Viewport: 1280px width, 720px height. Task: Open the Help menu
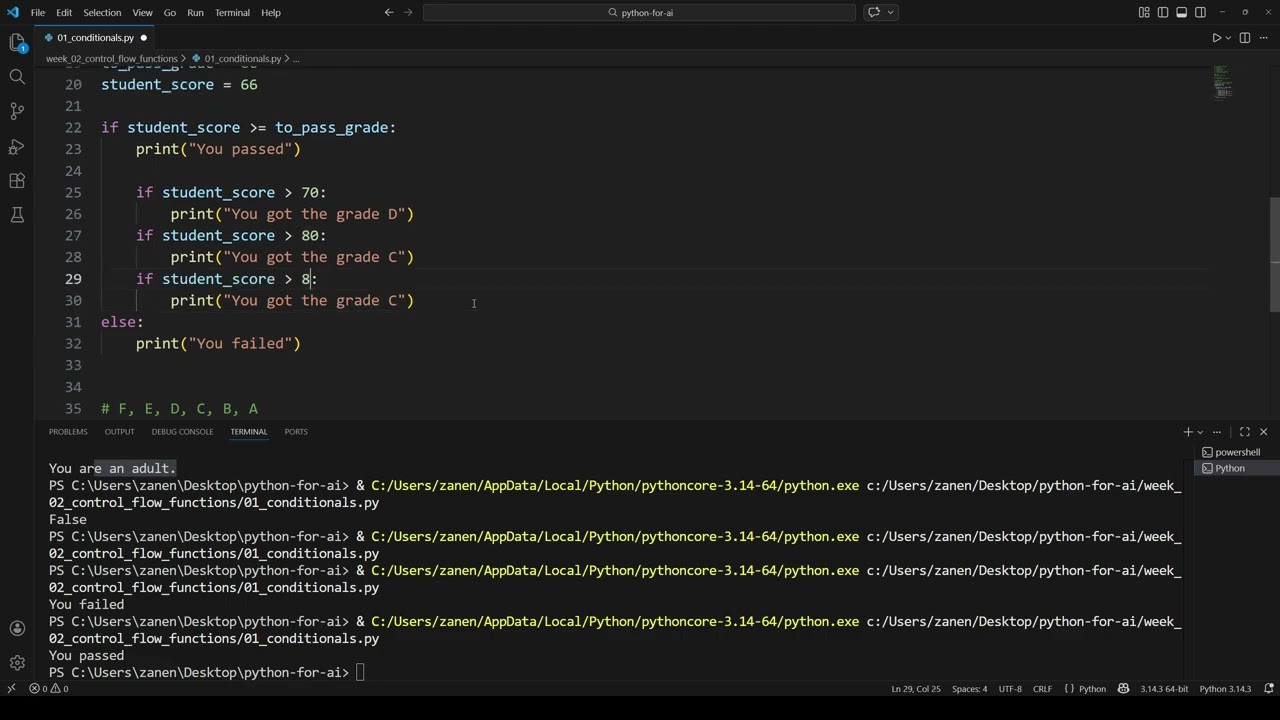coord(271,12)
